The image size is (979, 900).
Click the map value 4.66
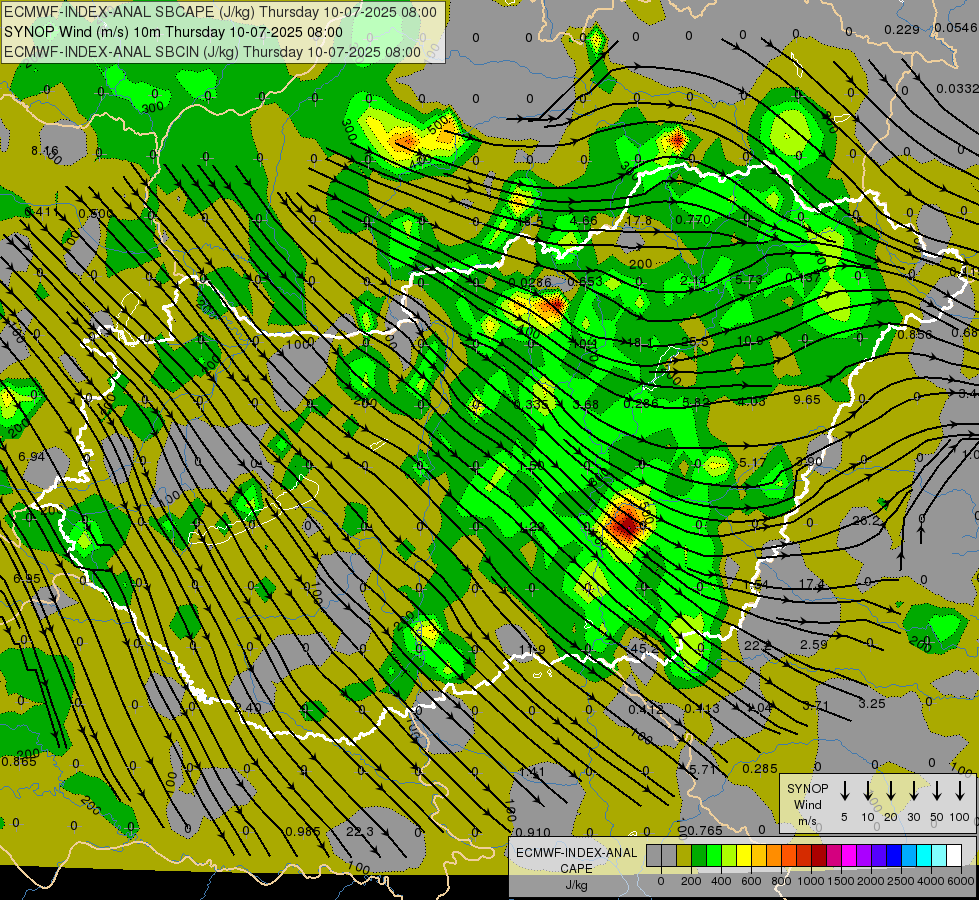pyautogui.click(x=584, y=220)
